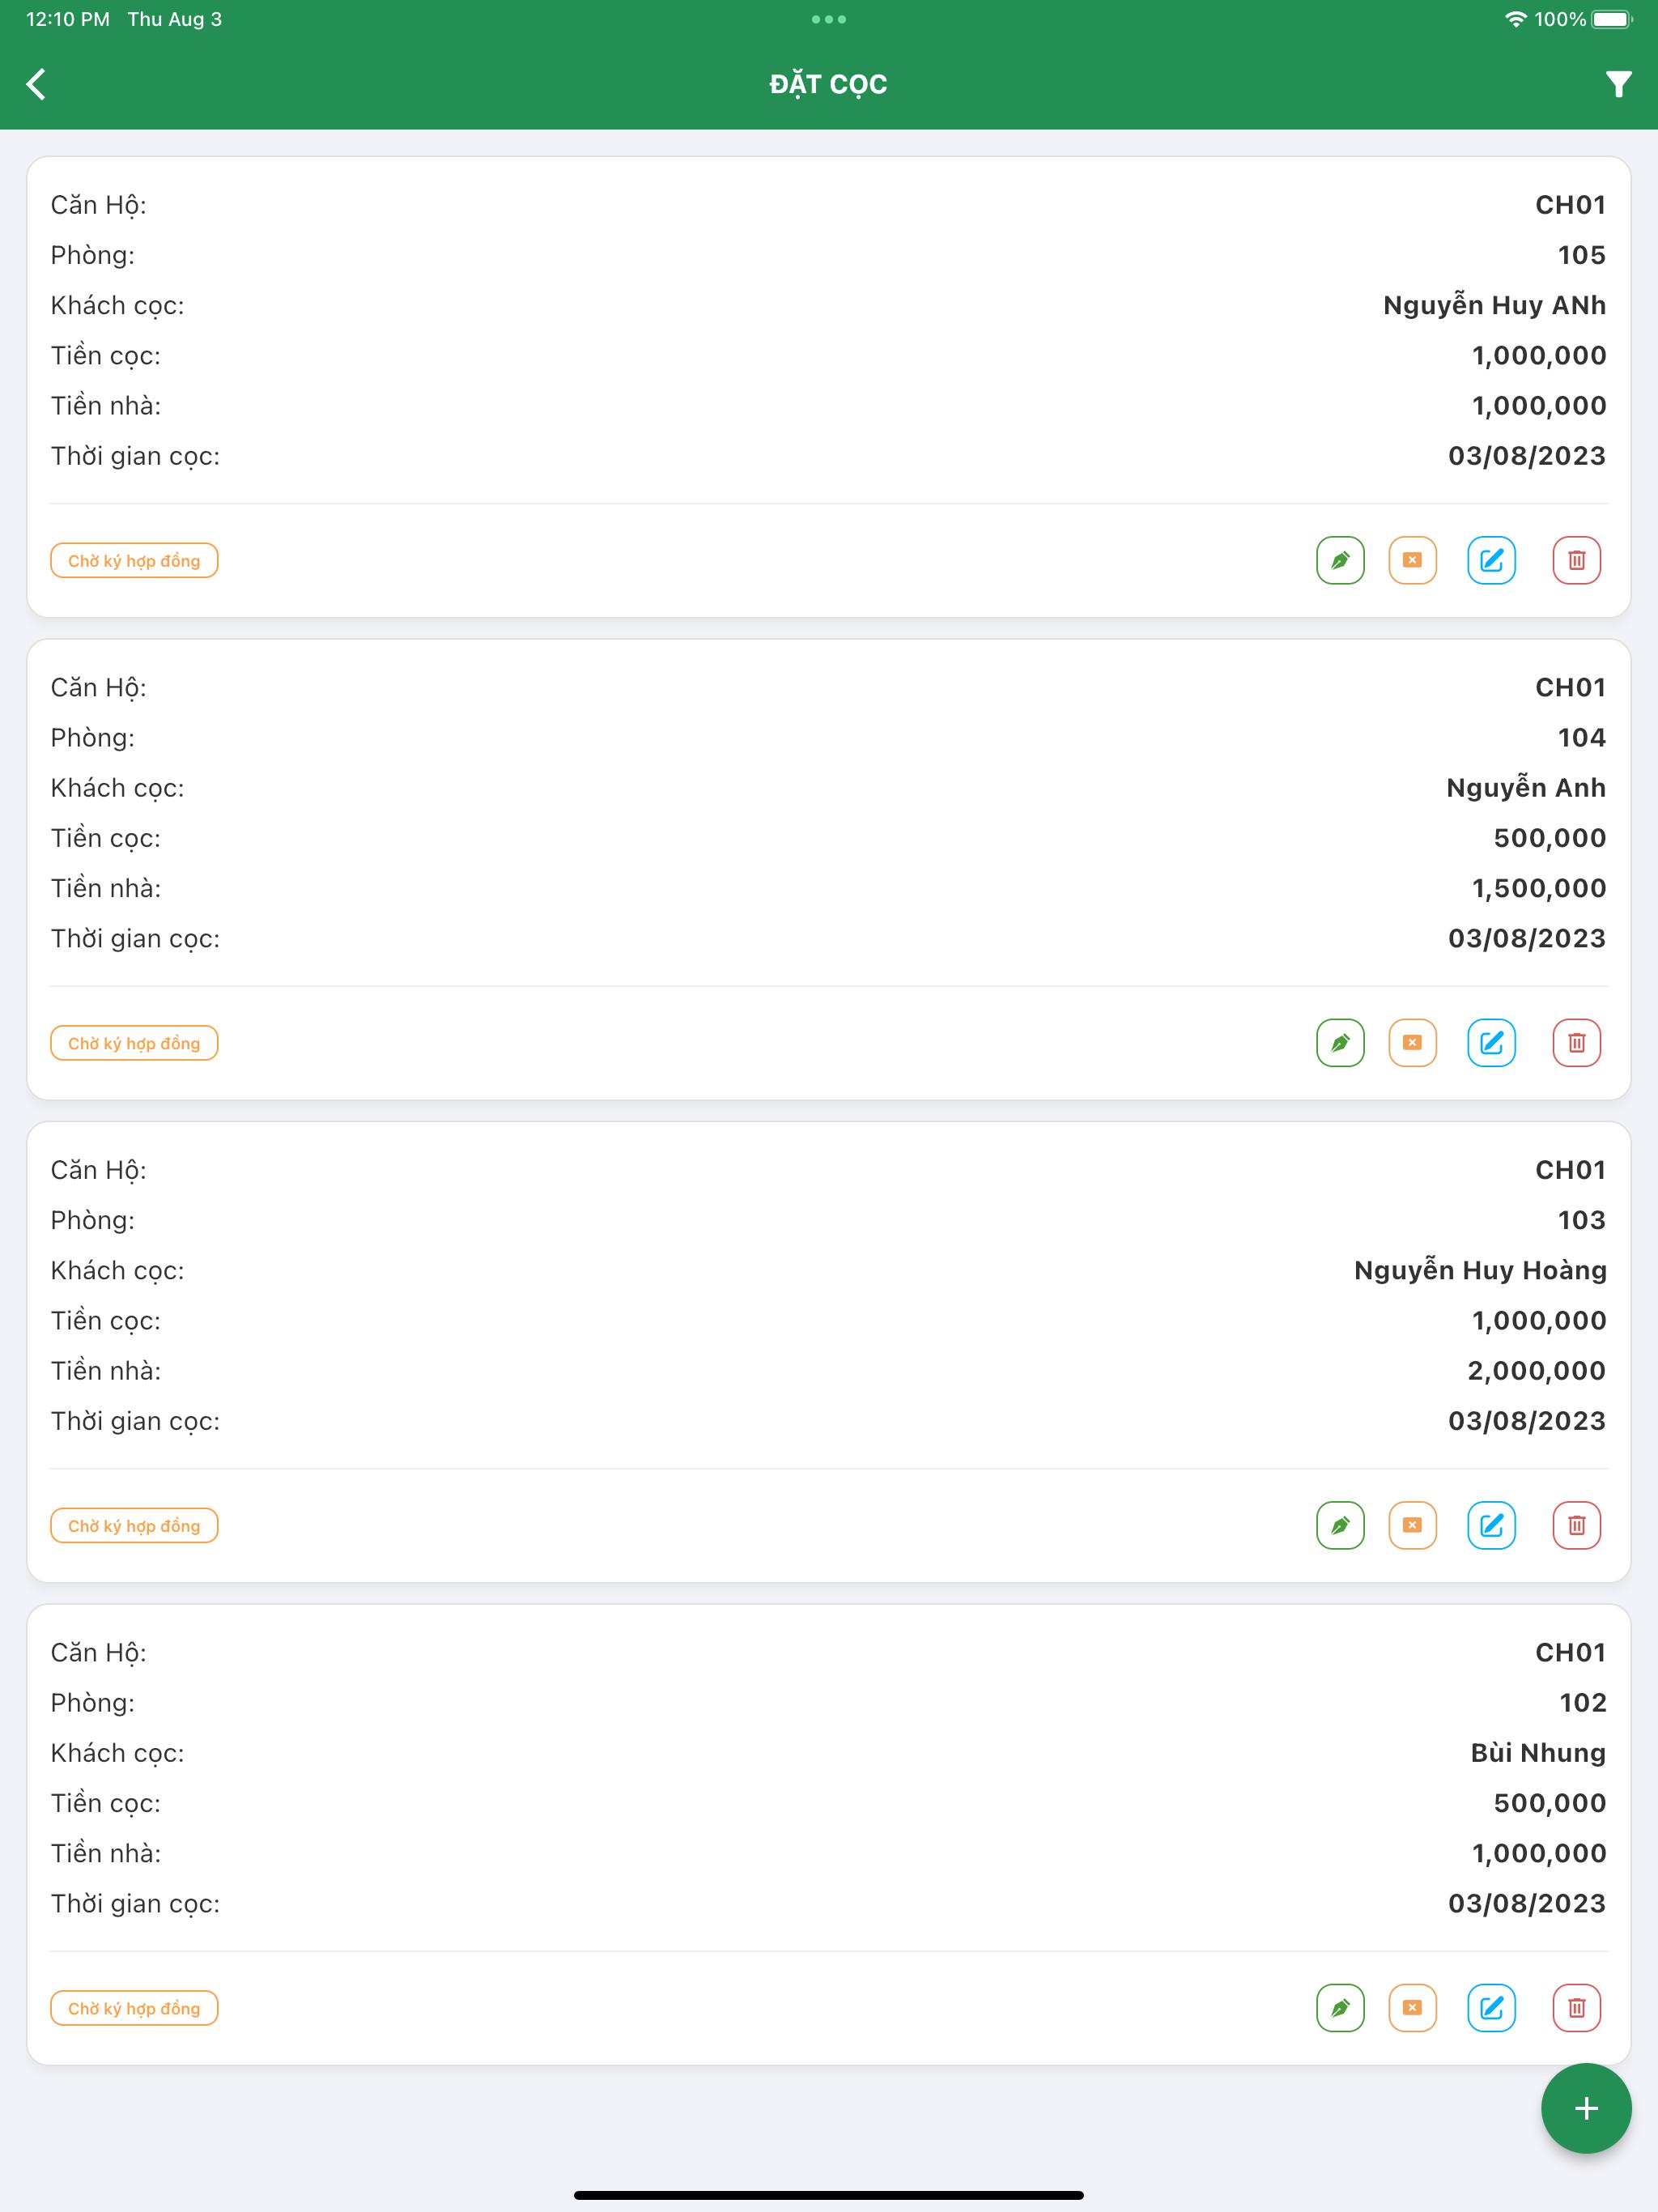
Task: Open the filter funnel icon
Action: click(1618, 84)
